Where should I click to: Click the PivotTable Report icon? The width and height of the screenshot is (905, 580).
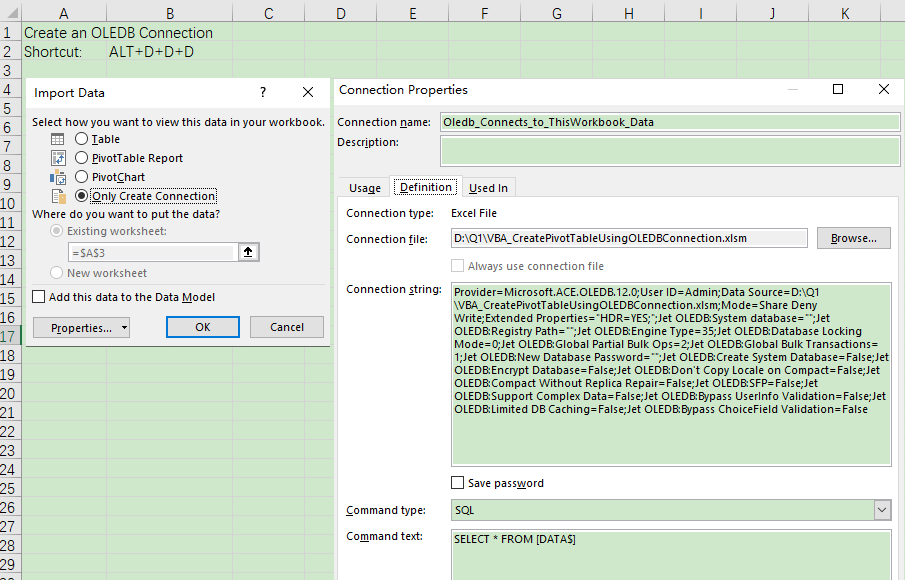pyautogui.click(x=57, y=157)
